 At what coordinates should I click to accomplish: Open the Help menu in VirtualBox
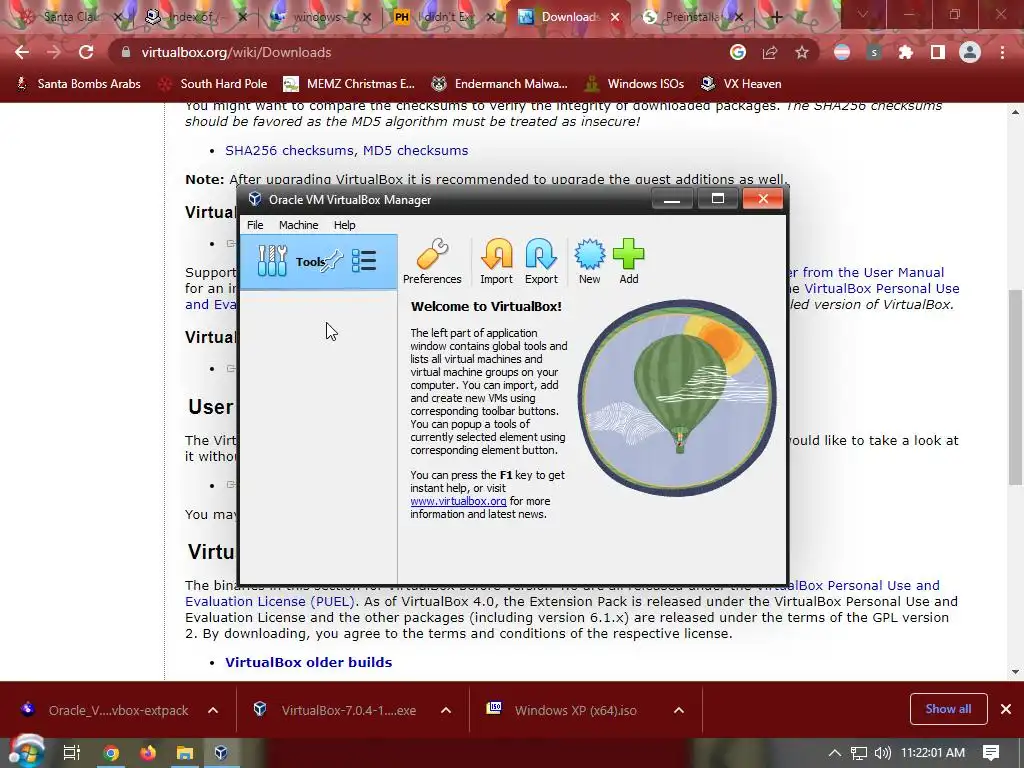(x=344, y=225)
